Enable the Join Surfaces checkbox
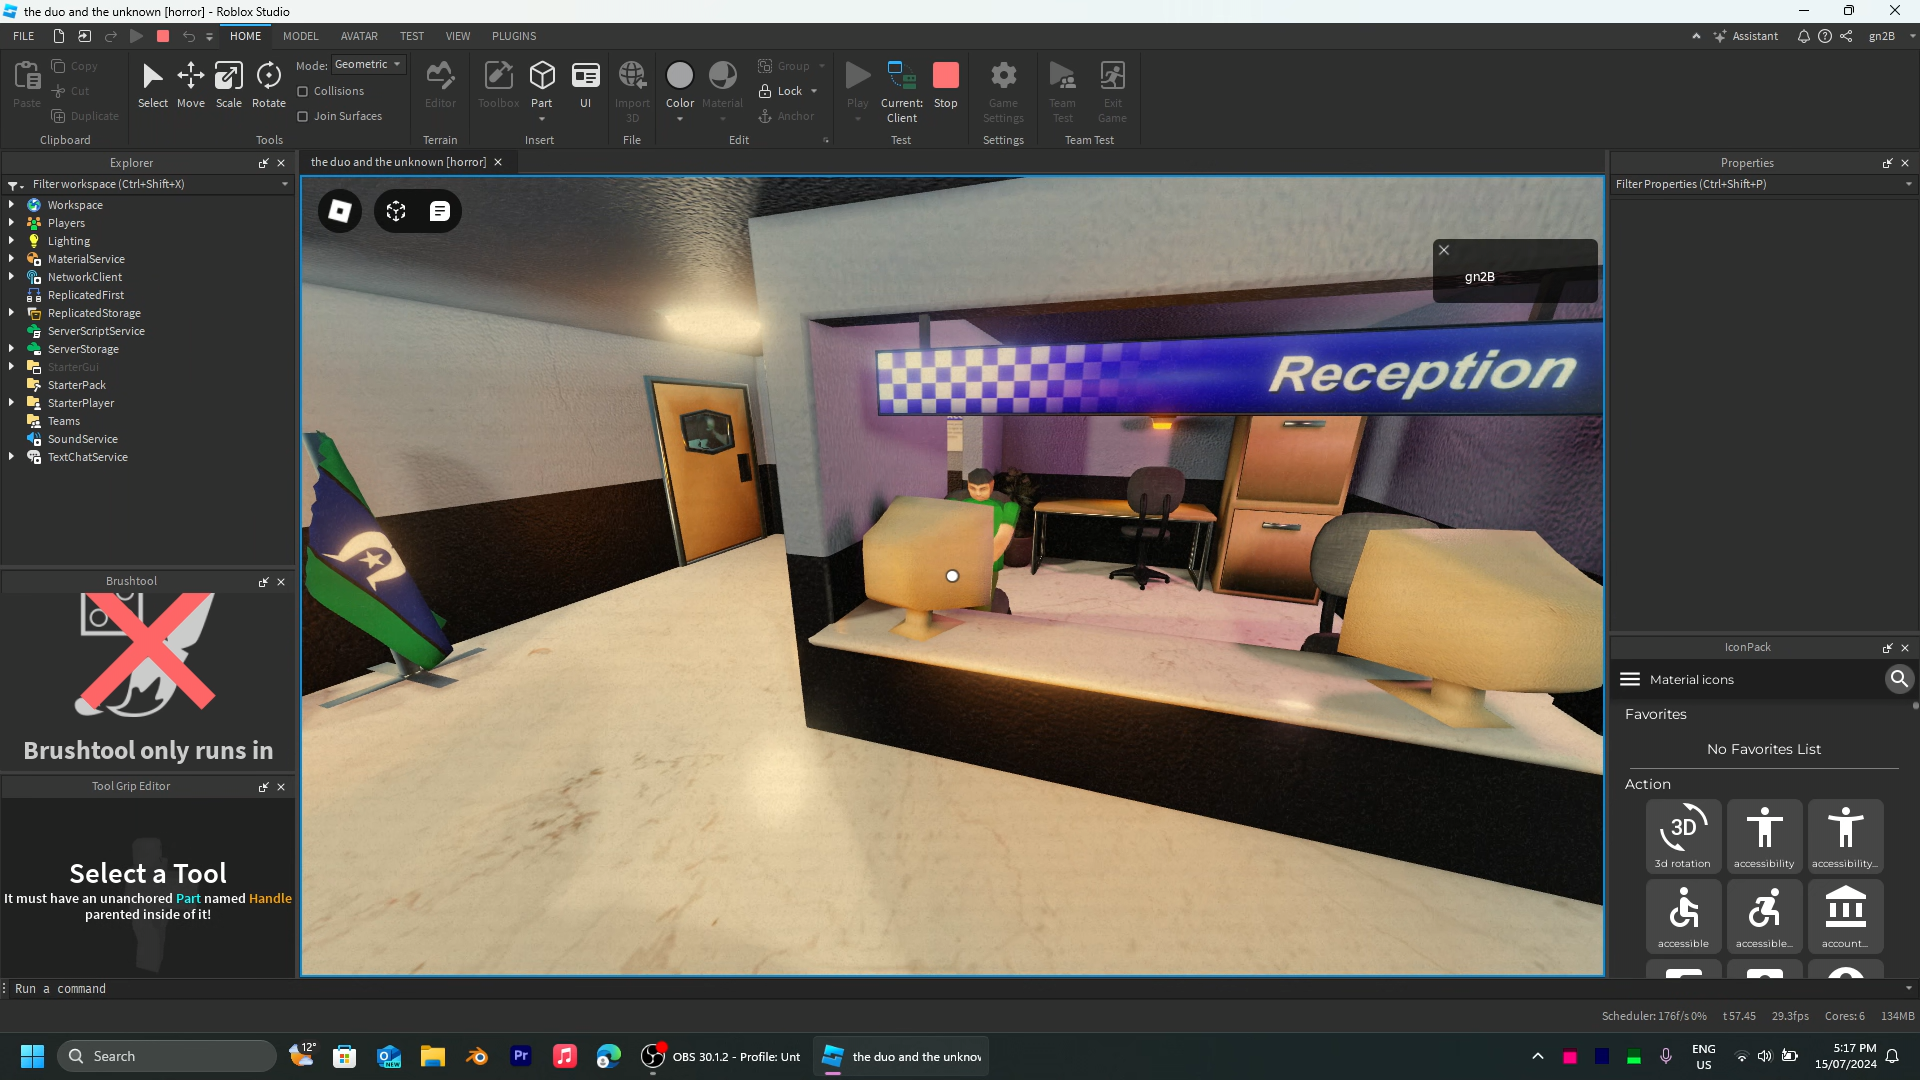This screenshot has width=1920, height=1080. (x=303, y=116)
